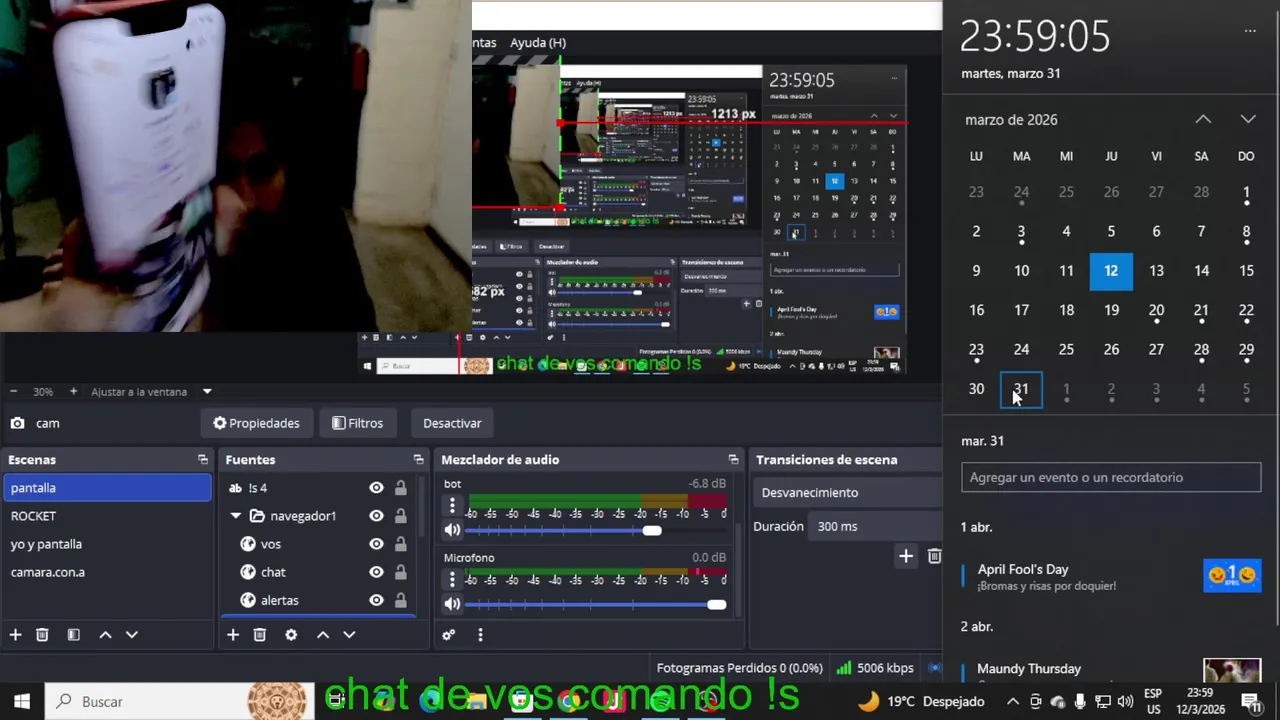Screen dimensions: 1280x720
Task: Mute the Microfono audio channel
Action: click(x=452, y=604)
